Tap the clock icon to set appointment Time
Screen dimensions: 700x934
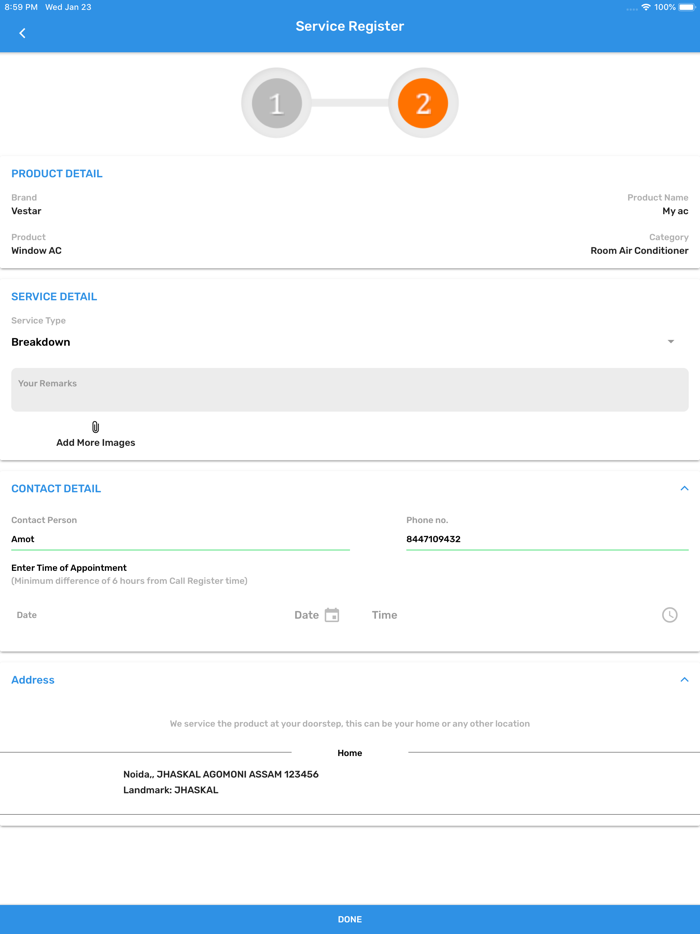click(670, 614)
